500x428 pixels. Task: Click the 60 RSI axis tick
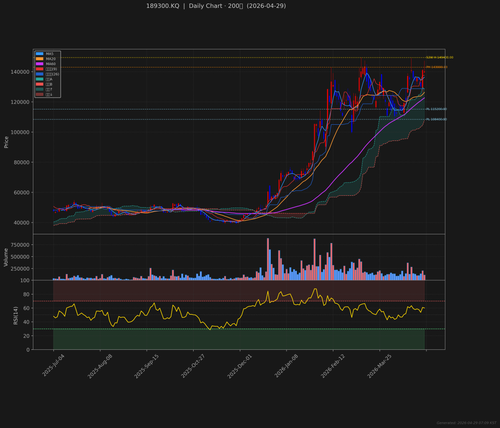[x=26, y=308]
